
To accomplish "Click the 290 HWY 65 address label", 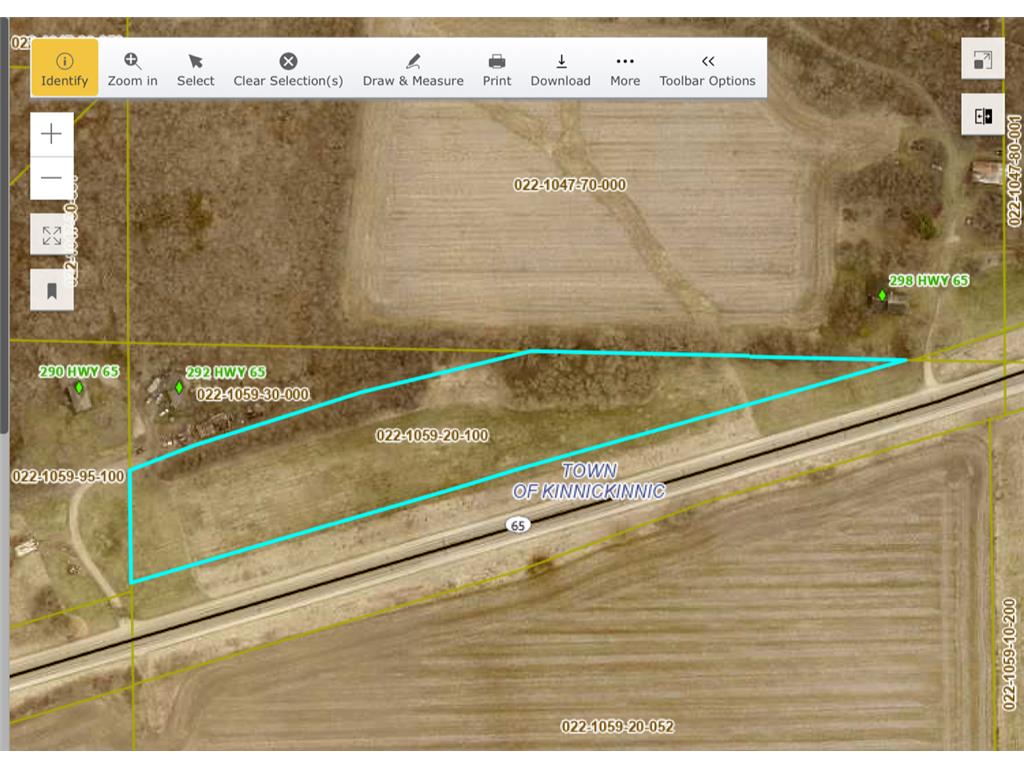I will tap(78, 371).
